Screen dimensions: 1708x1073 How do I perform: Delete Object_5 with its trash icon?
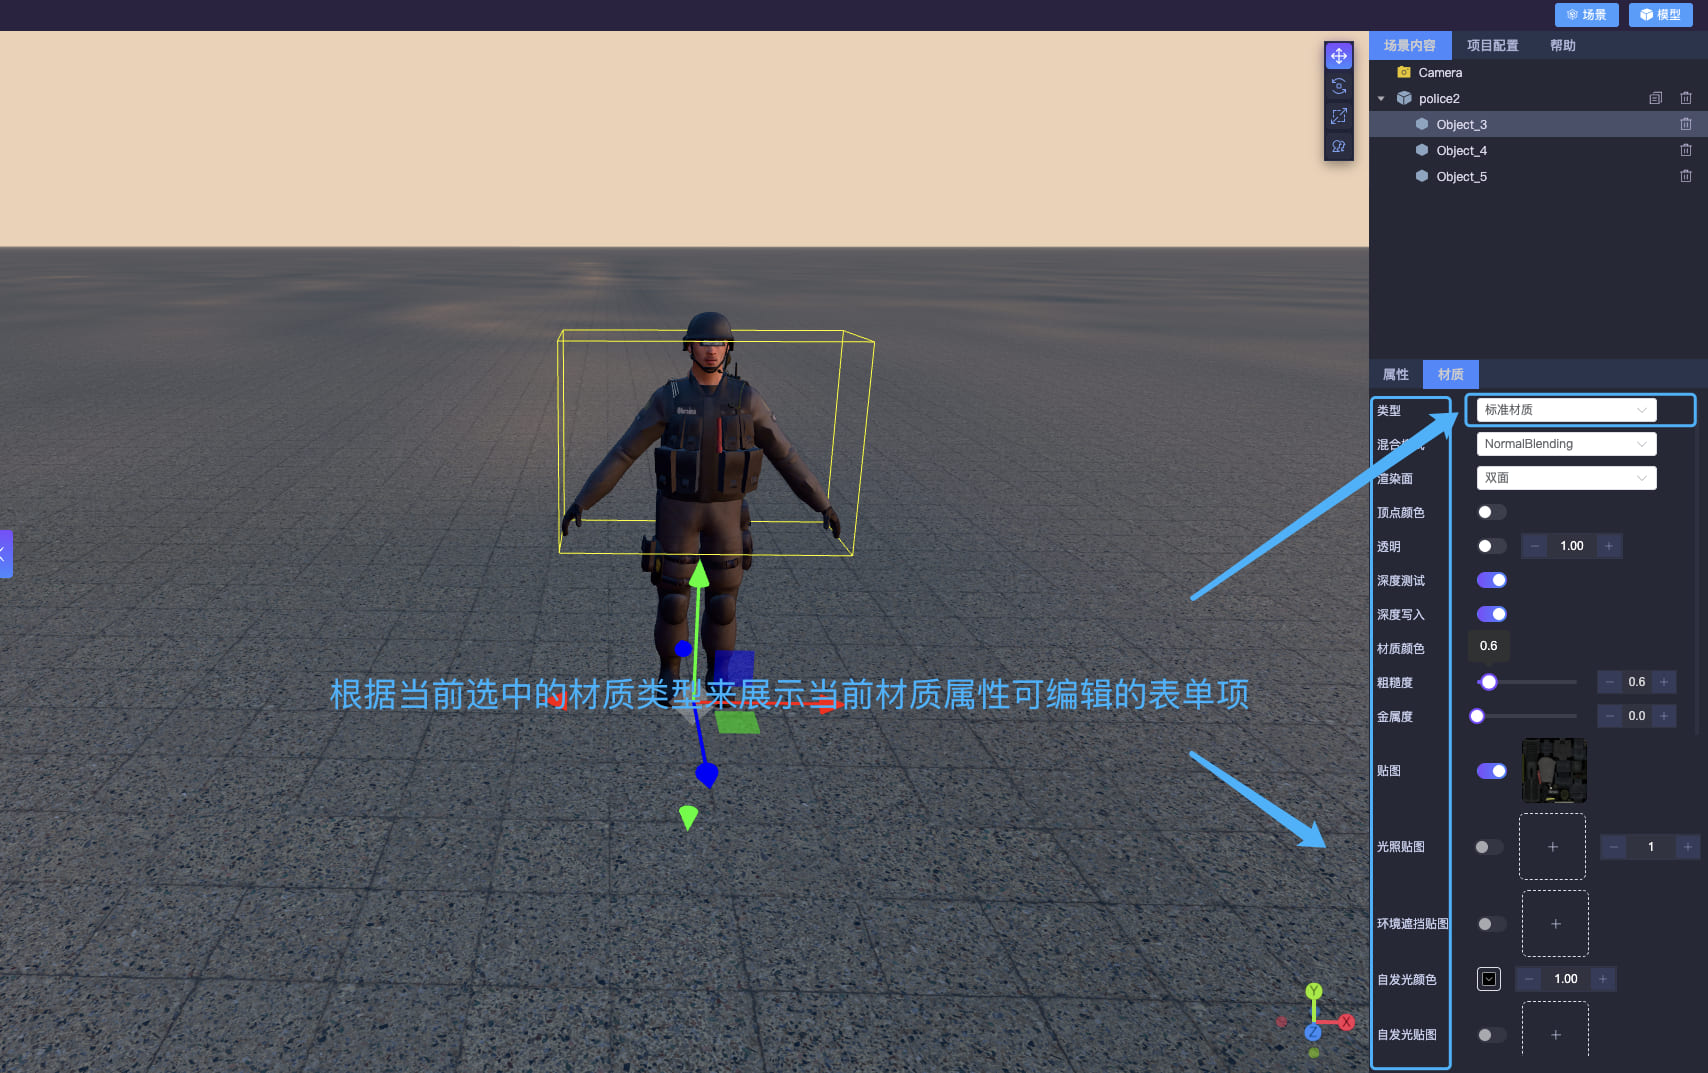1685,176
